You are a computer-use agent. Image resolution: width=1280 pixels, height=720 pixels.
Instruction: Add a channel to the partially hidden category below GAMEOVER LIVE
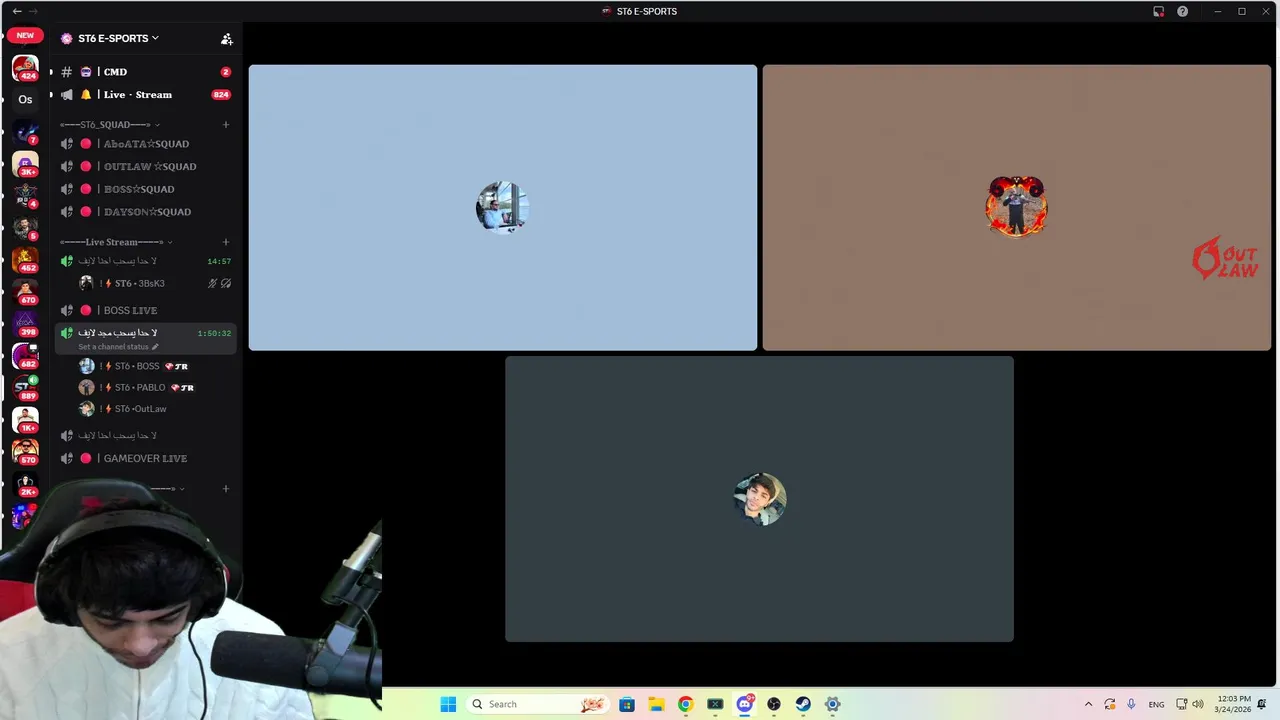(226, 489)
